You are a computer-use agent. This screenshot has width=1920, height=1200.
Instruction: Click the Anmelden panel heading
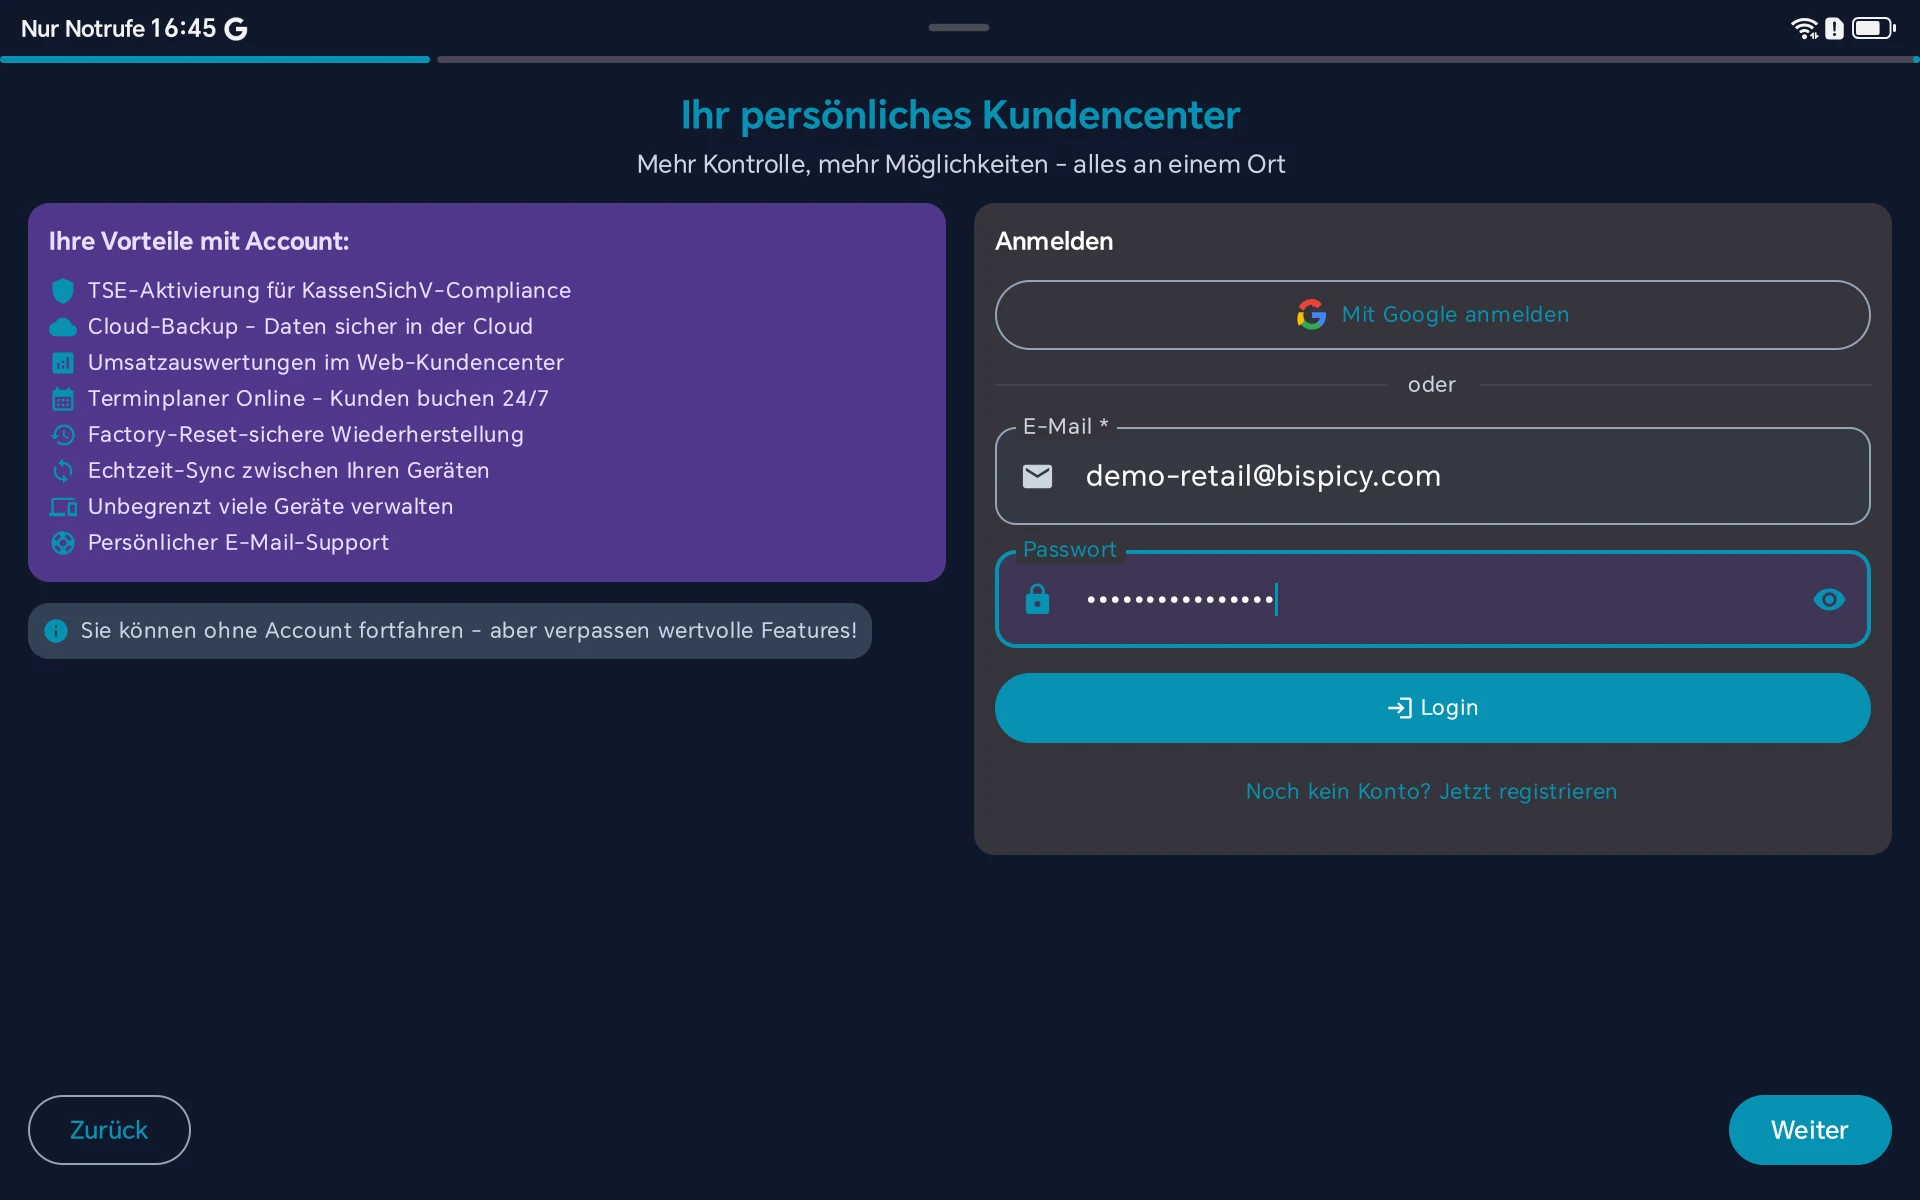tap(1054, 242)
